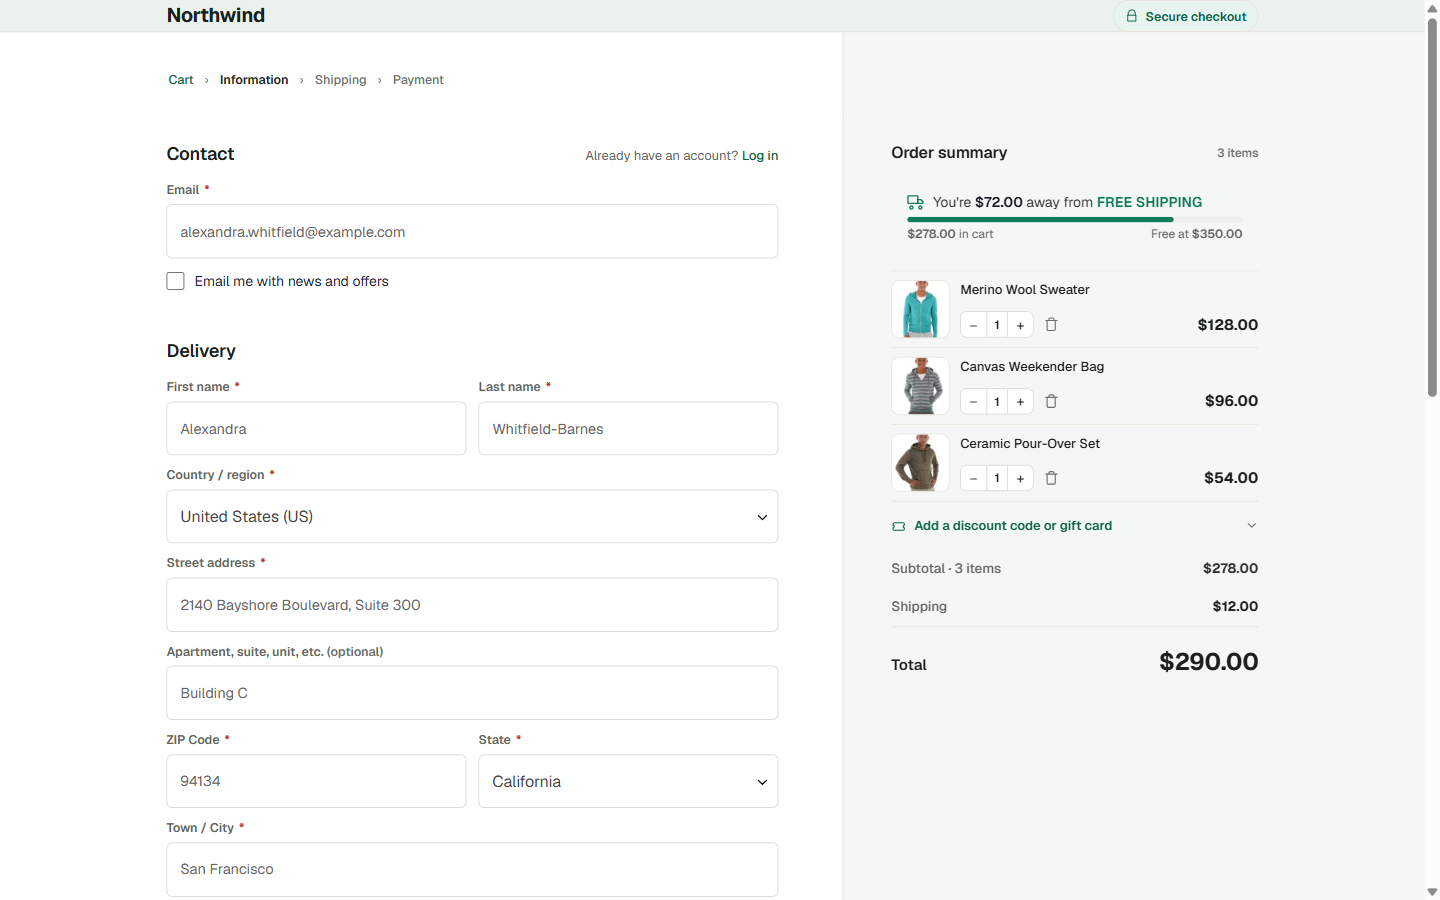Click the Town / City field
Image resolution: width=1440 pixels, height=900 pixels.
(472, 869)
